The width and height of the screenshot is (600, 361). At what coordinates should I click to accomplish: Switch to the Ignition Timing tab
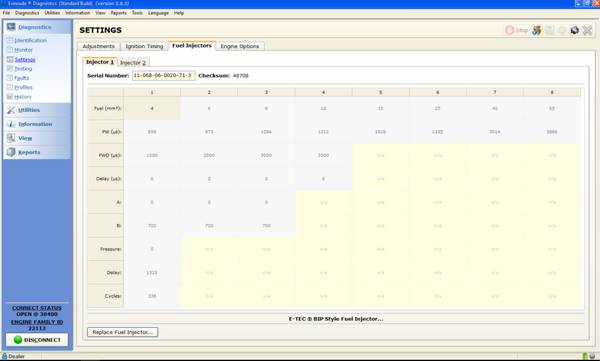pos(144,46)
